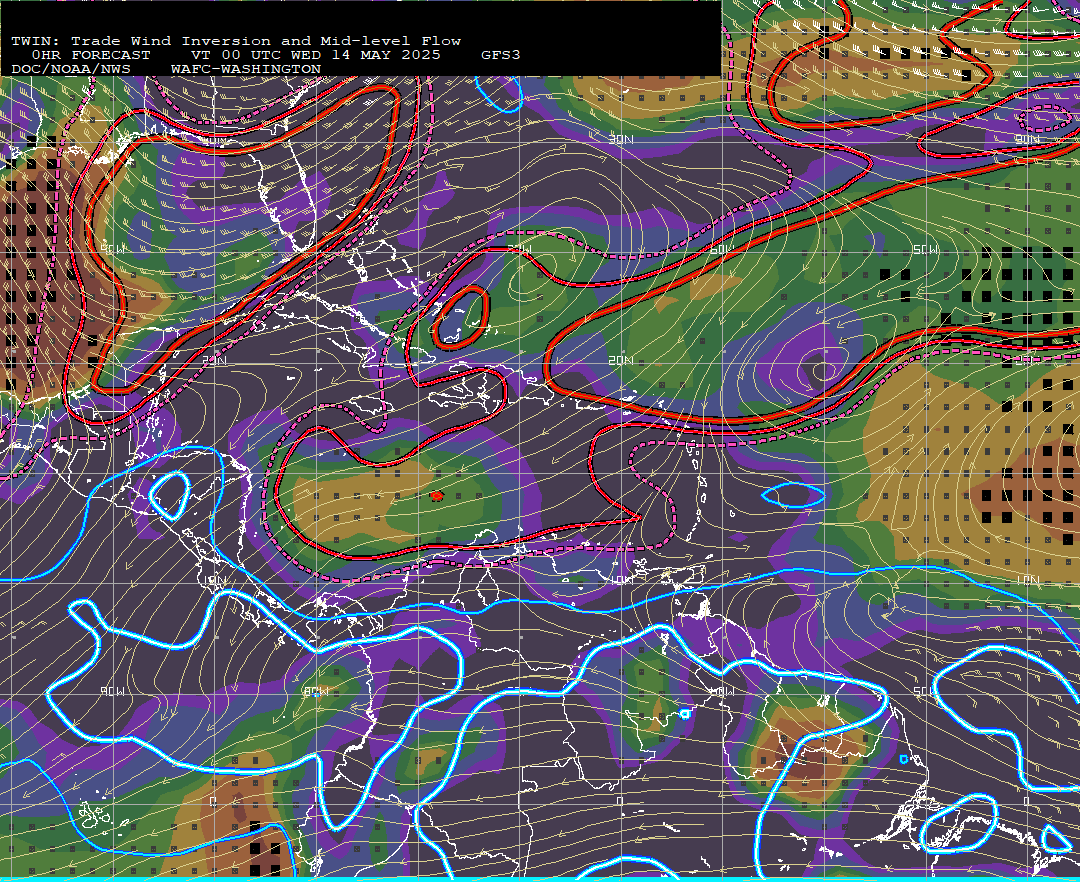The width and height of the screenshot is (1080, 882).
Task: Select the "DOC/NOAA/NWS" source text
Action: [x=71, y=70]
